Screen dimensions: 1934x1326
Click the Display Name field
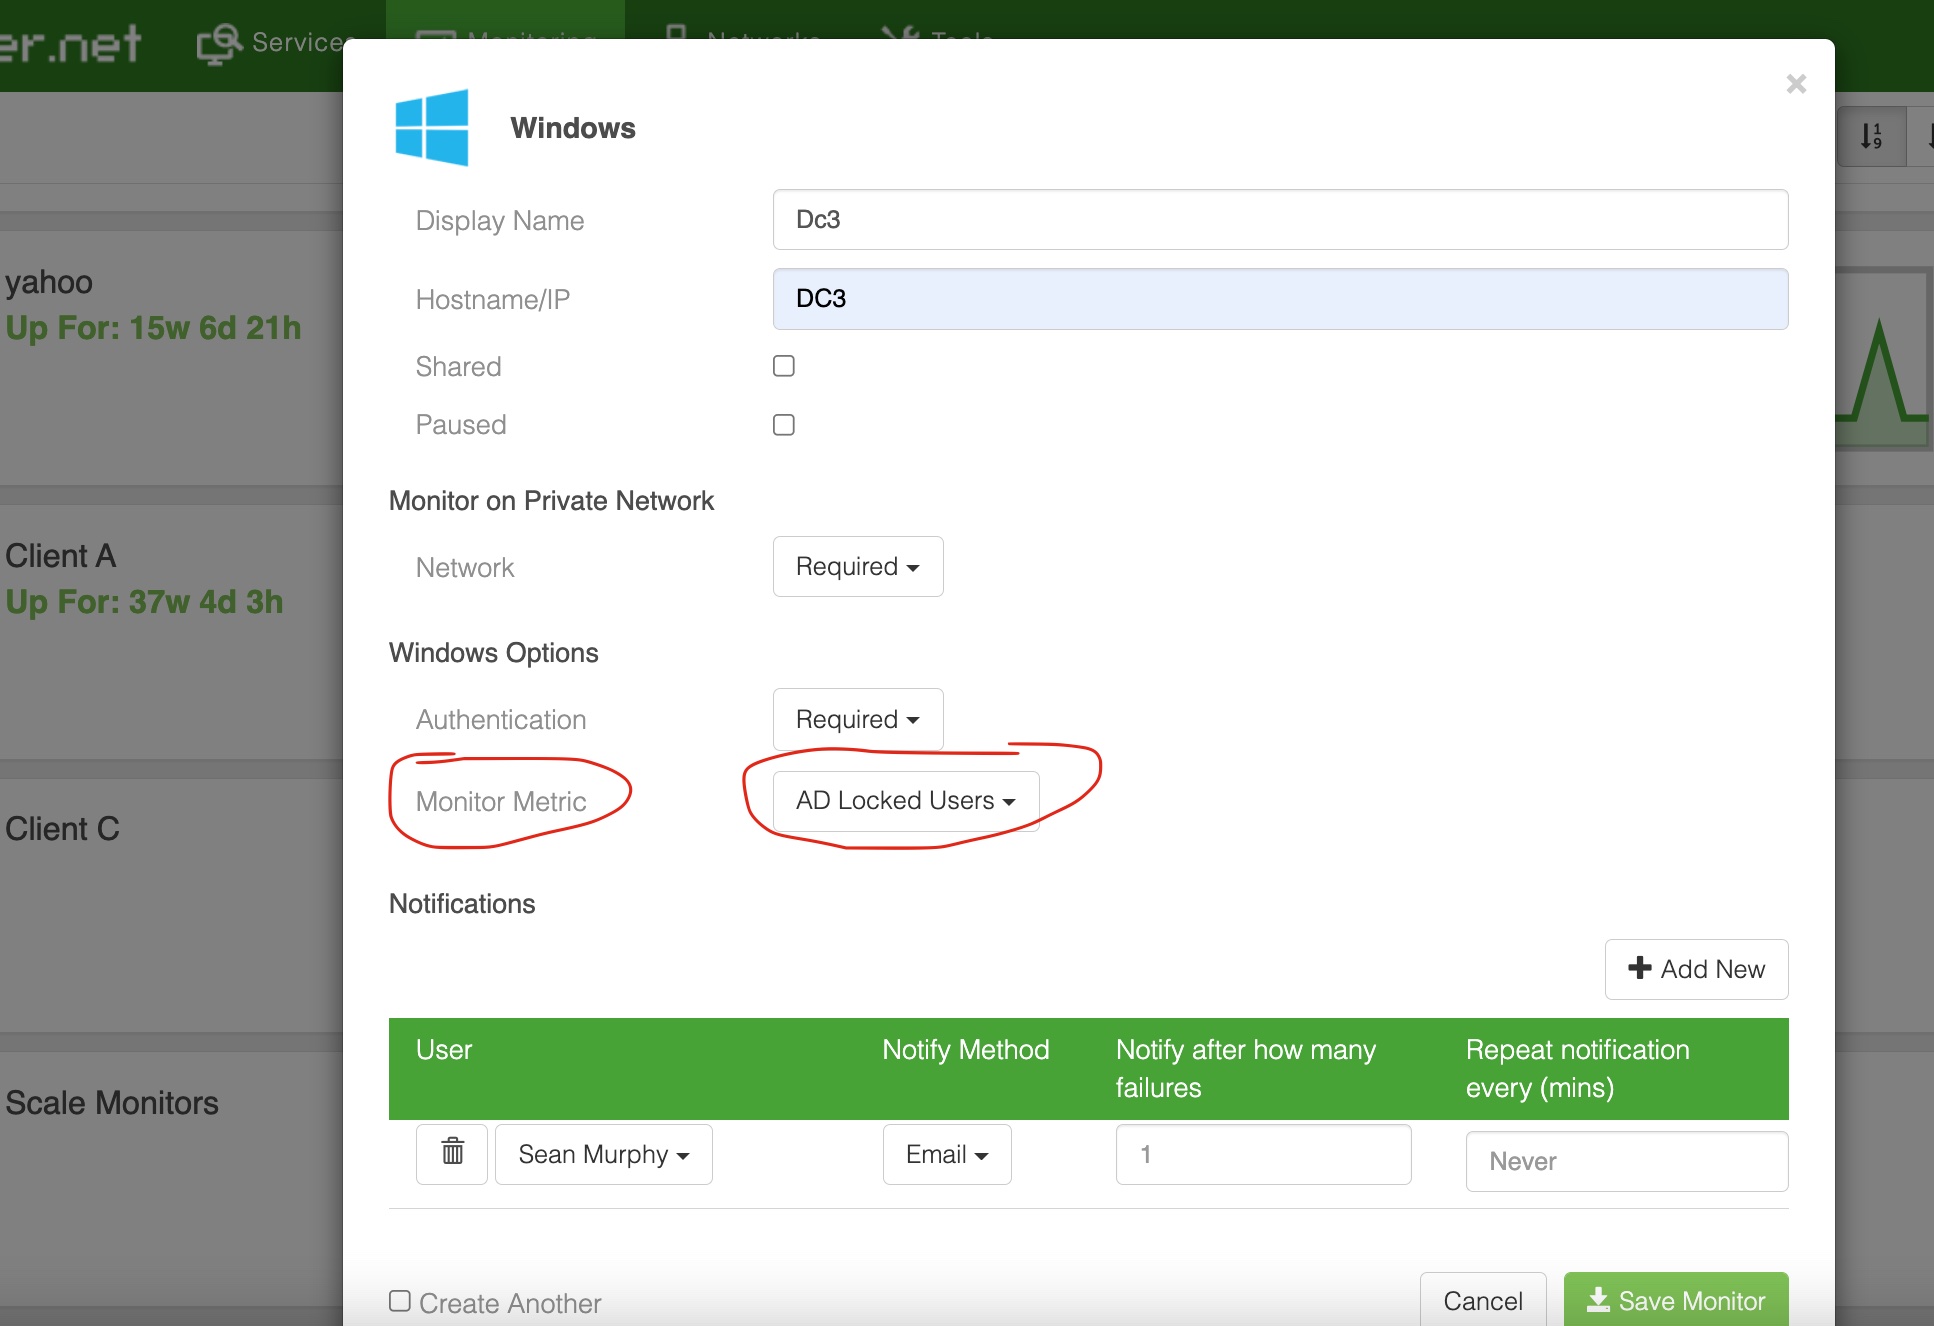[1279, 220]
